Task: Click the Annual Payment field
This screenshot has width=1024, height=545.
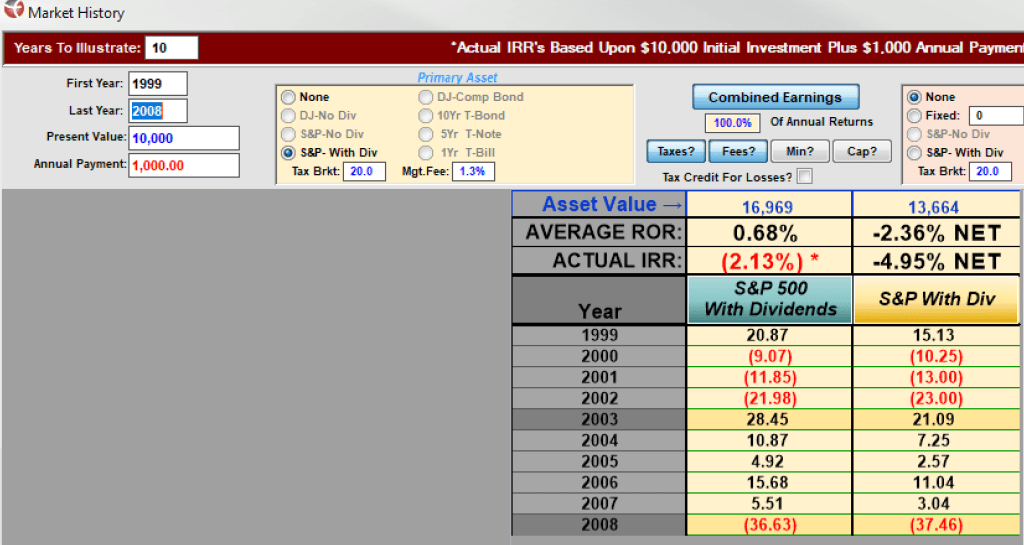Action: click(x=184, y=165)
